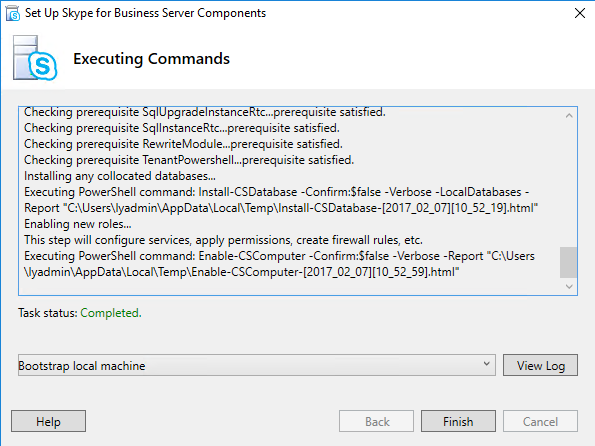Click the scrollbar track above the thumb
This screenshot has width=595, height=446.
pos(569,185)
